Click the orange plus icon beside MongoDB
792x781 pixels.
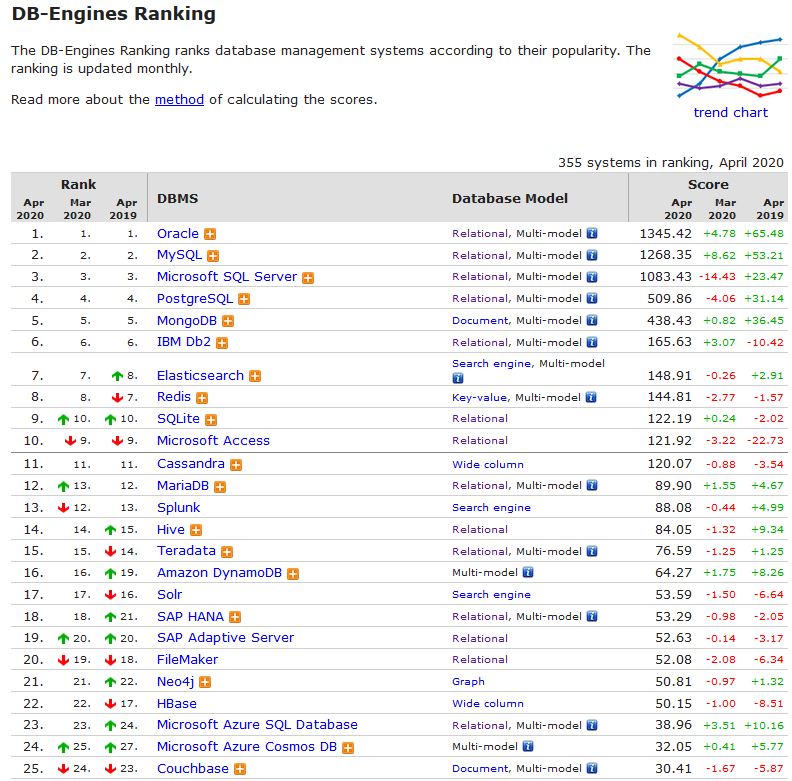(228, 321)
